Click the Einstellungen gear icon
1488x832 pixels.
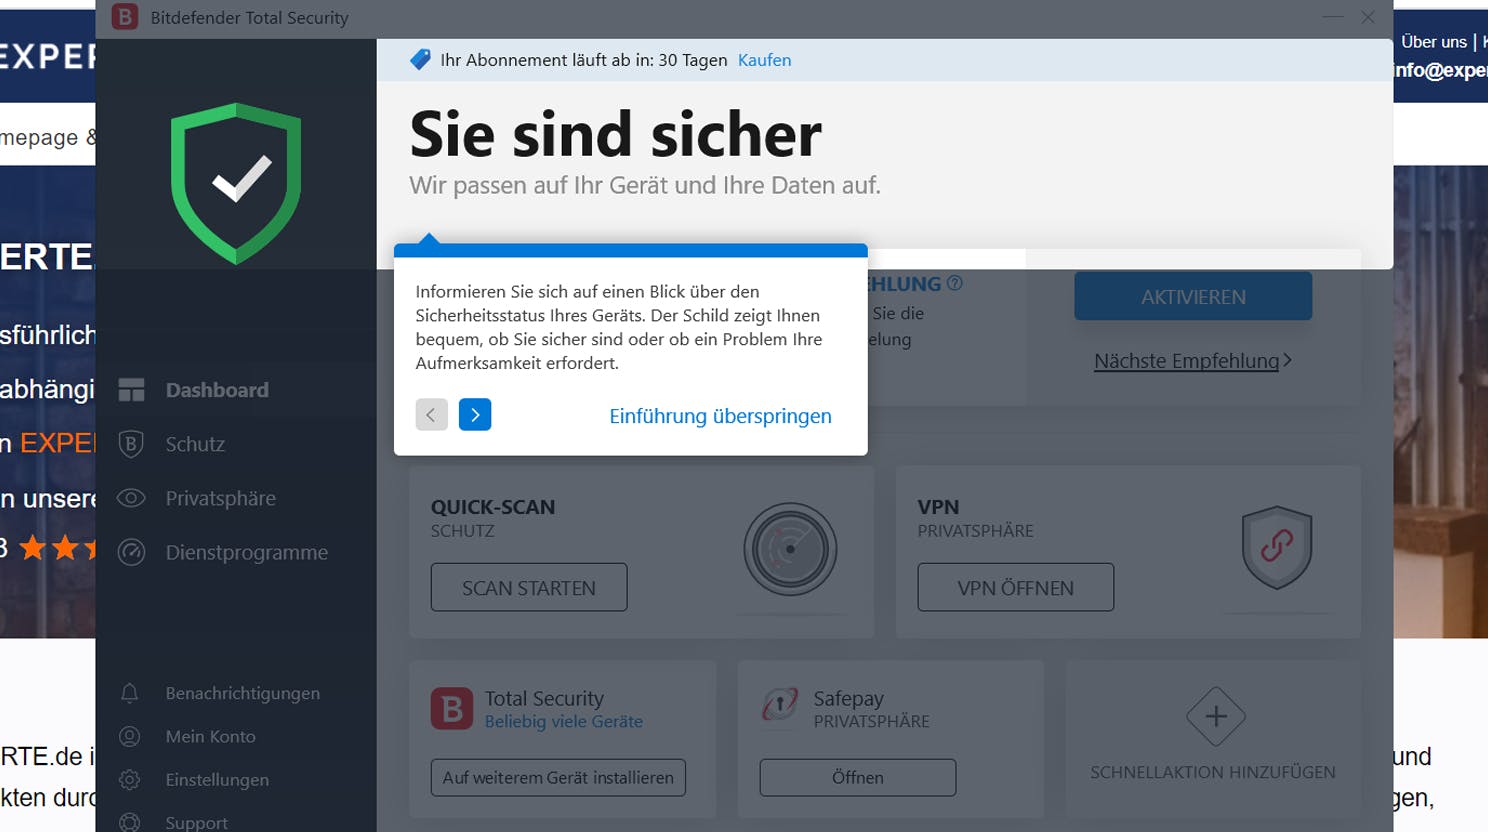[x=129, y=780]
